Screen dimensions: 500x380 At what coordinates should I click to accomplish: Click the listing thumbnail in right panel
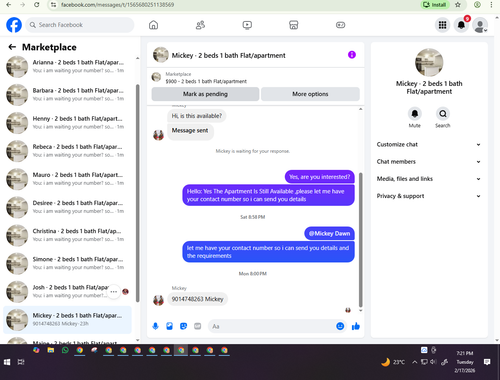(x=429, y=62)
